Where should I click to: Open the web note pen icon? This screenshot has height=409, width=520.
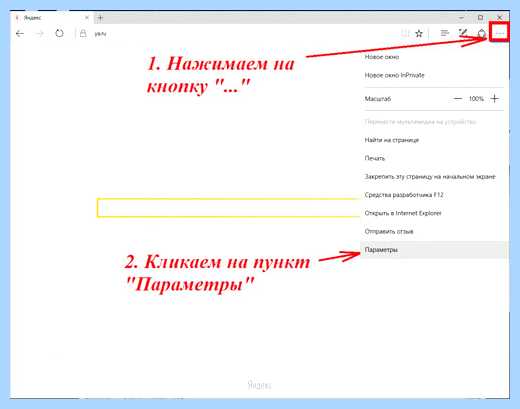463,33
